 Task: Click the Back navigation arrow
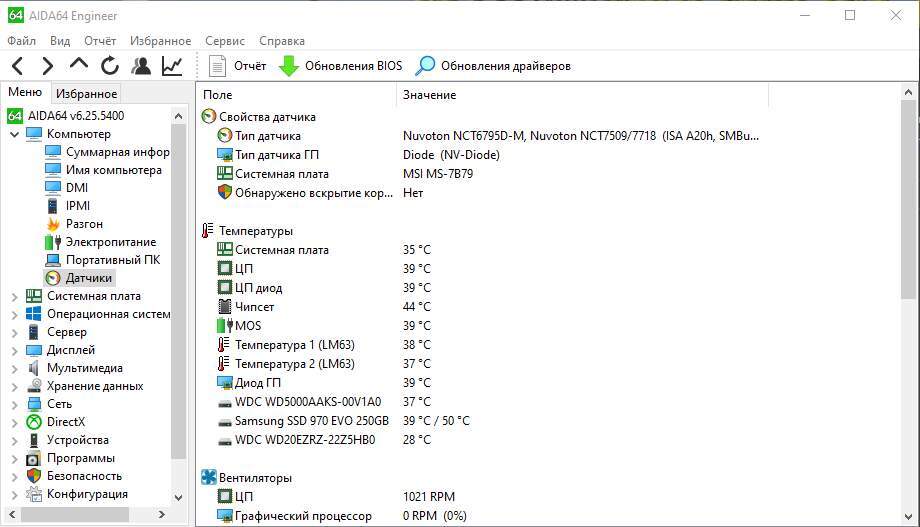pos(17,66)
